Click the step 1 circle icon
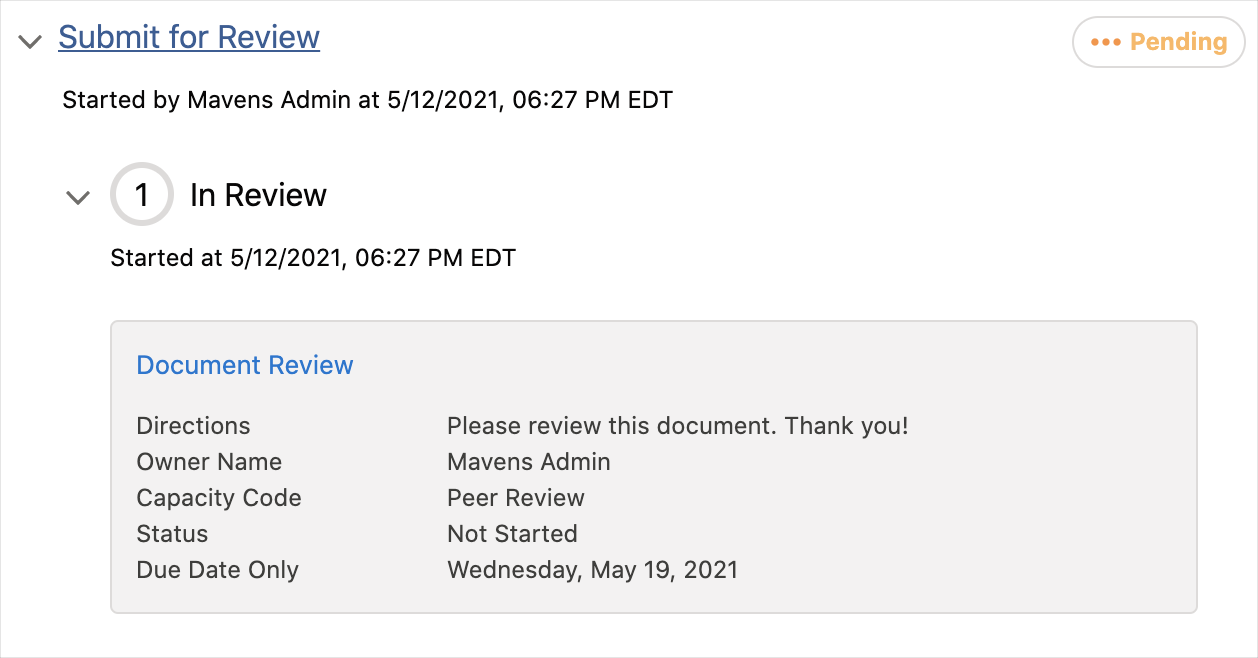 pyautogui.click(x=142, y=195)
